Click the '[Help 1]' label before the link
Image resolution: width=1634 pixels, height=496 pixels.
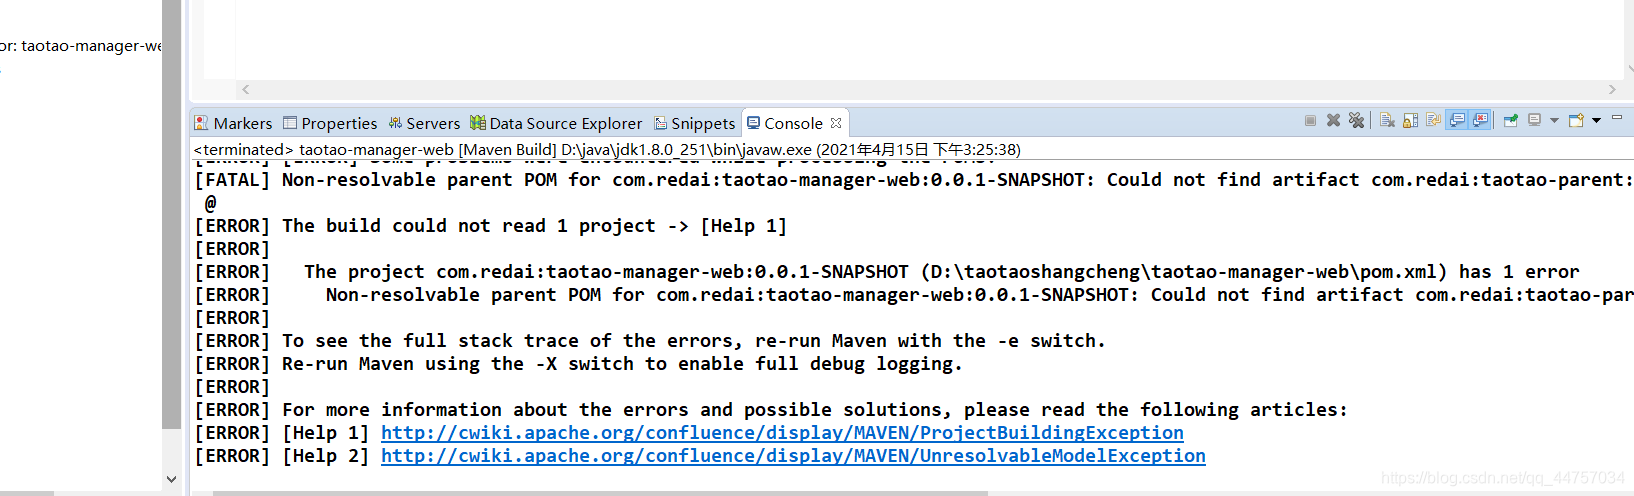pos(326,433)
